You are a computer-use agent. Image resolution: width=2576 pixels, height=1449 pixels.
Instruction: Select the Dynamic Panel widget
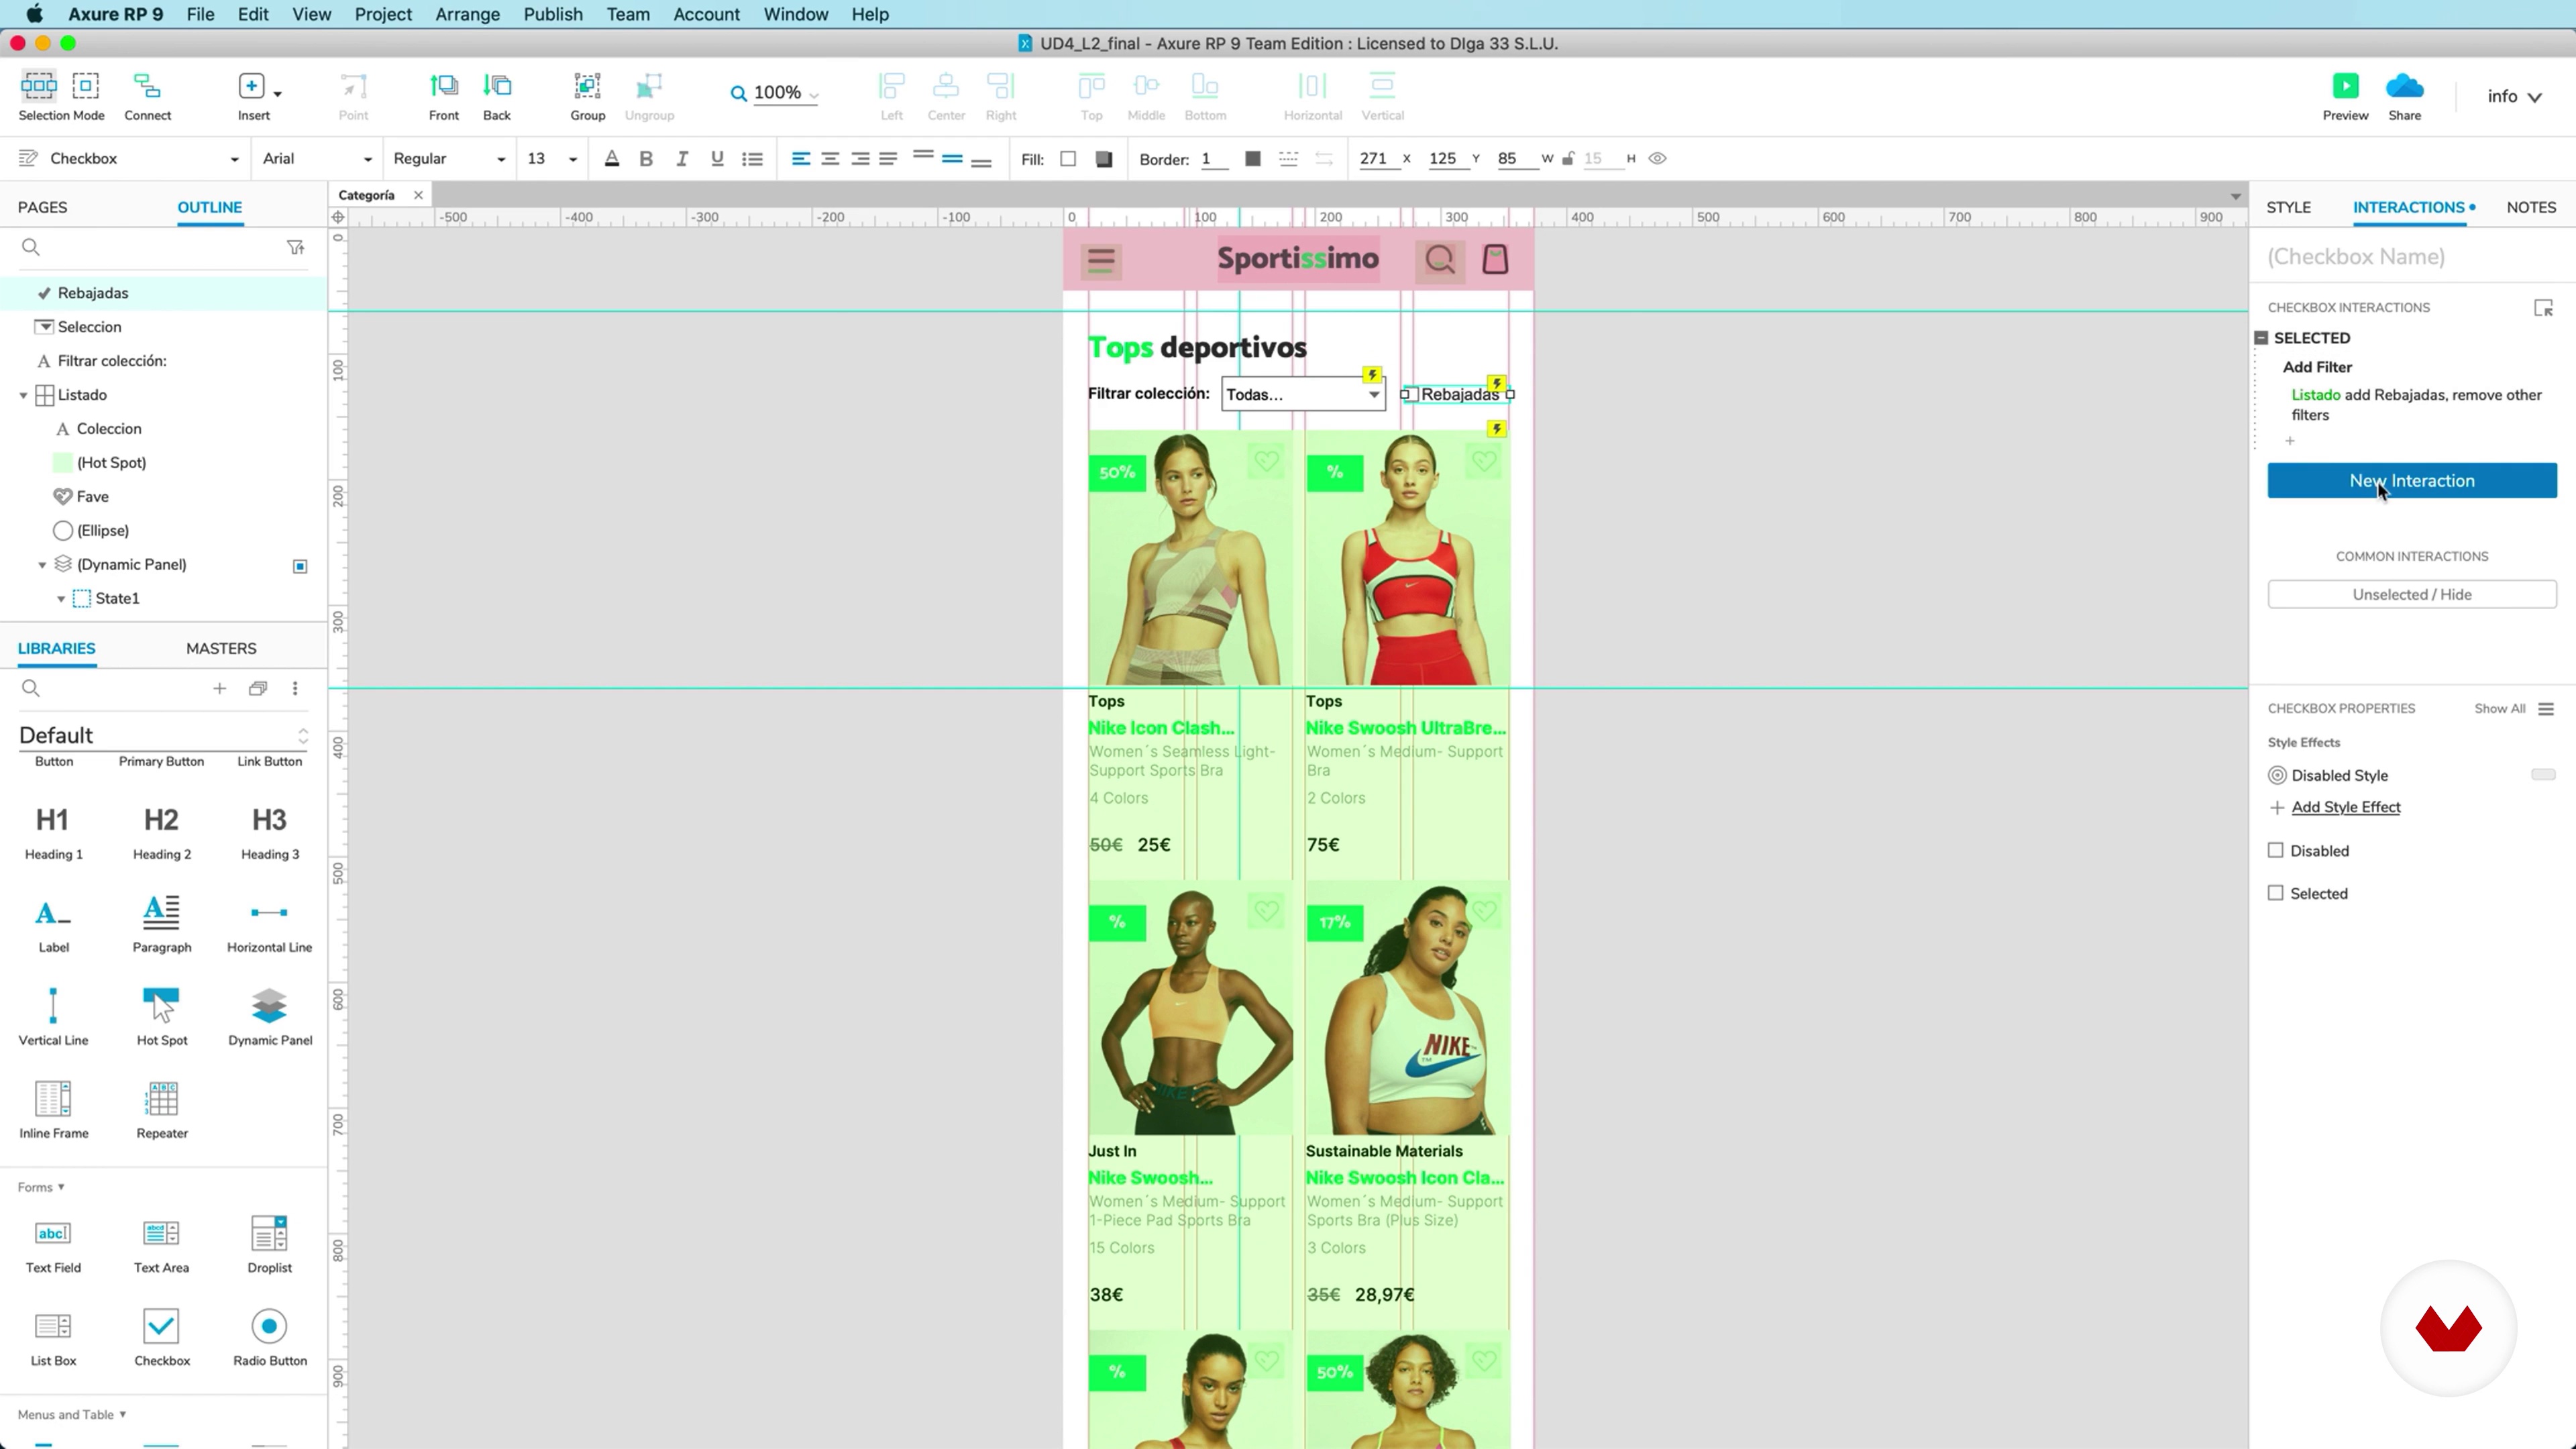coord(270,1016)
